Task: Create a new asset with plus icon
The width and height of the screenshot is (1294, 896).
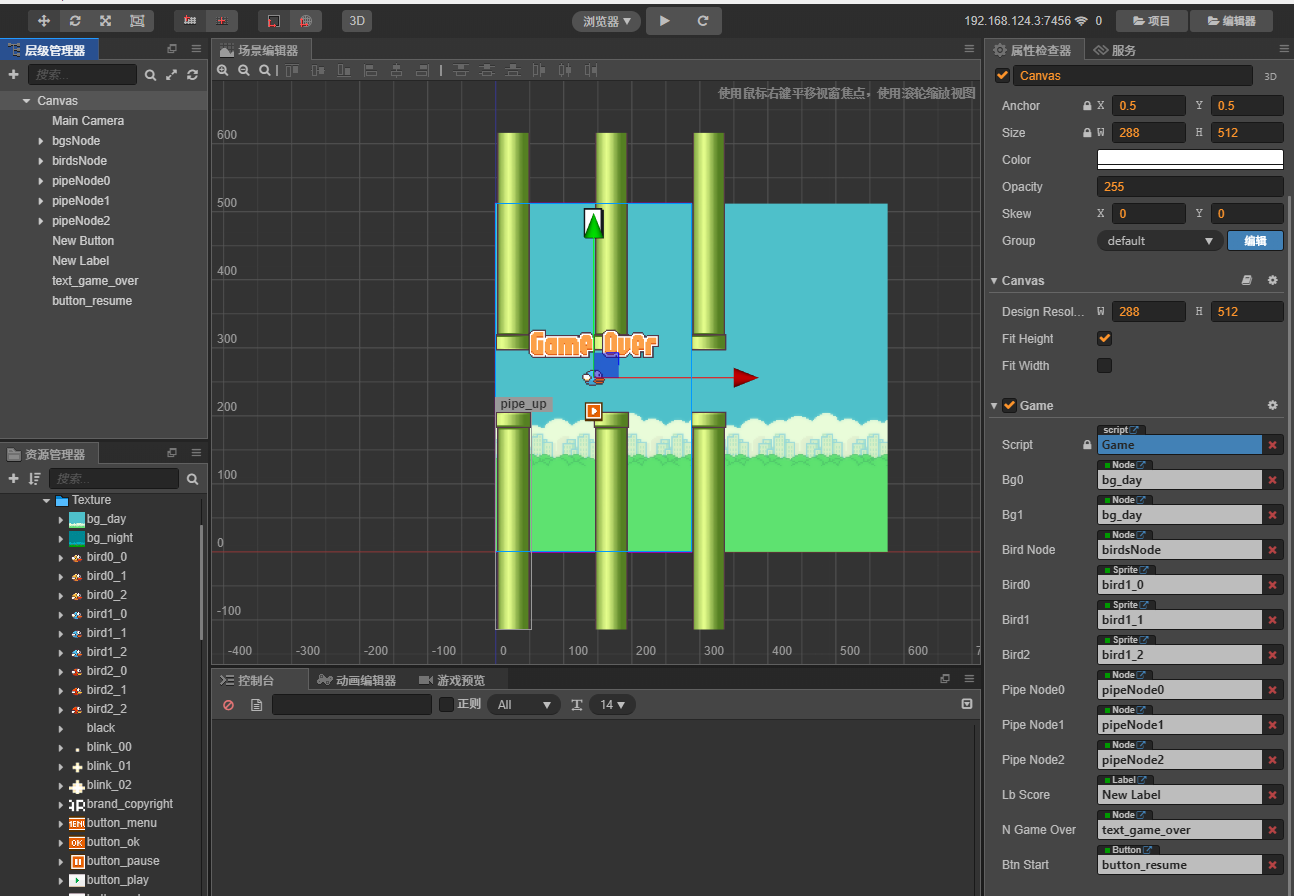Action: pos(13,479)
